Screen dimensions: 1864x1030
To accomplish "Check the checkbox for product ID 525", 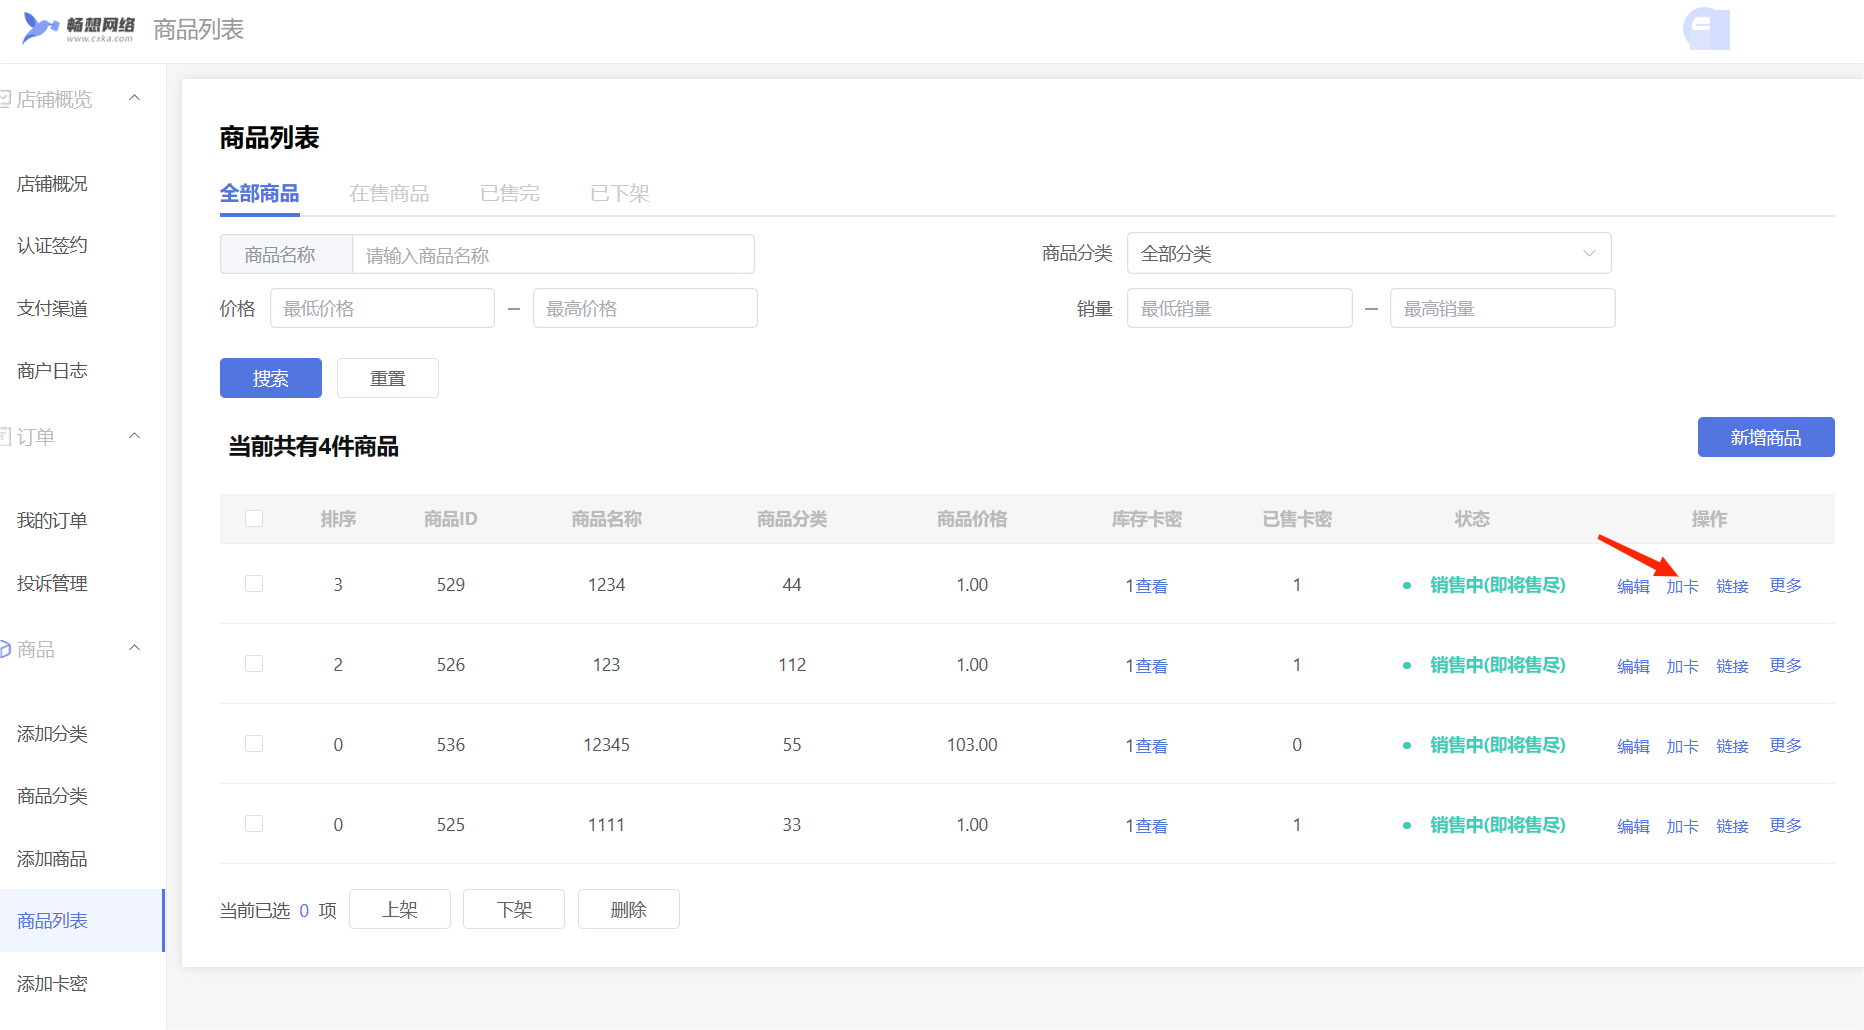I will tap(254, 824).
